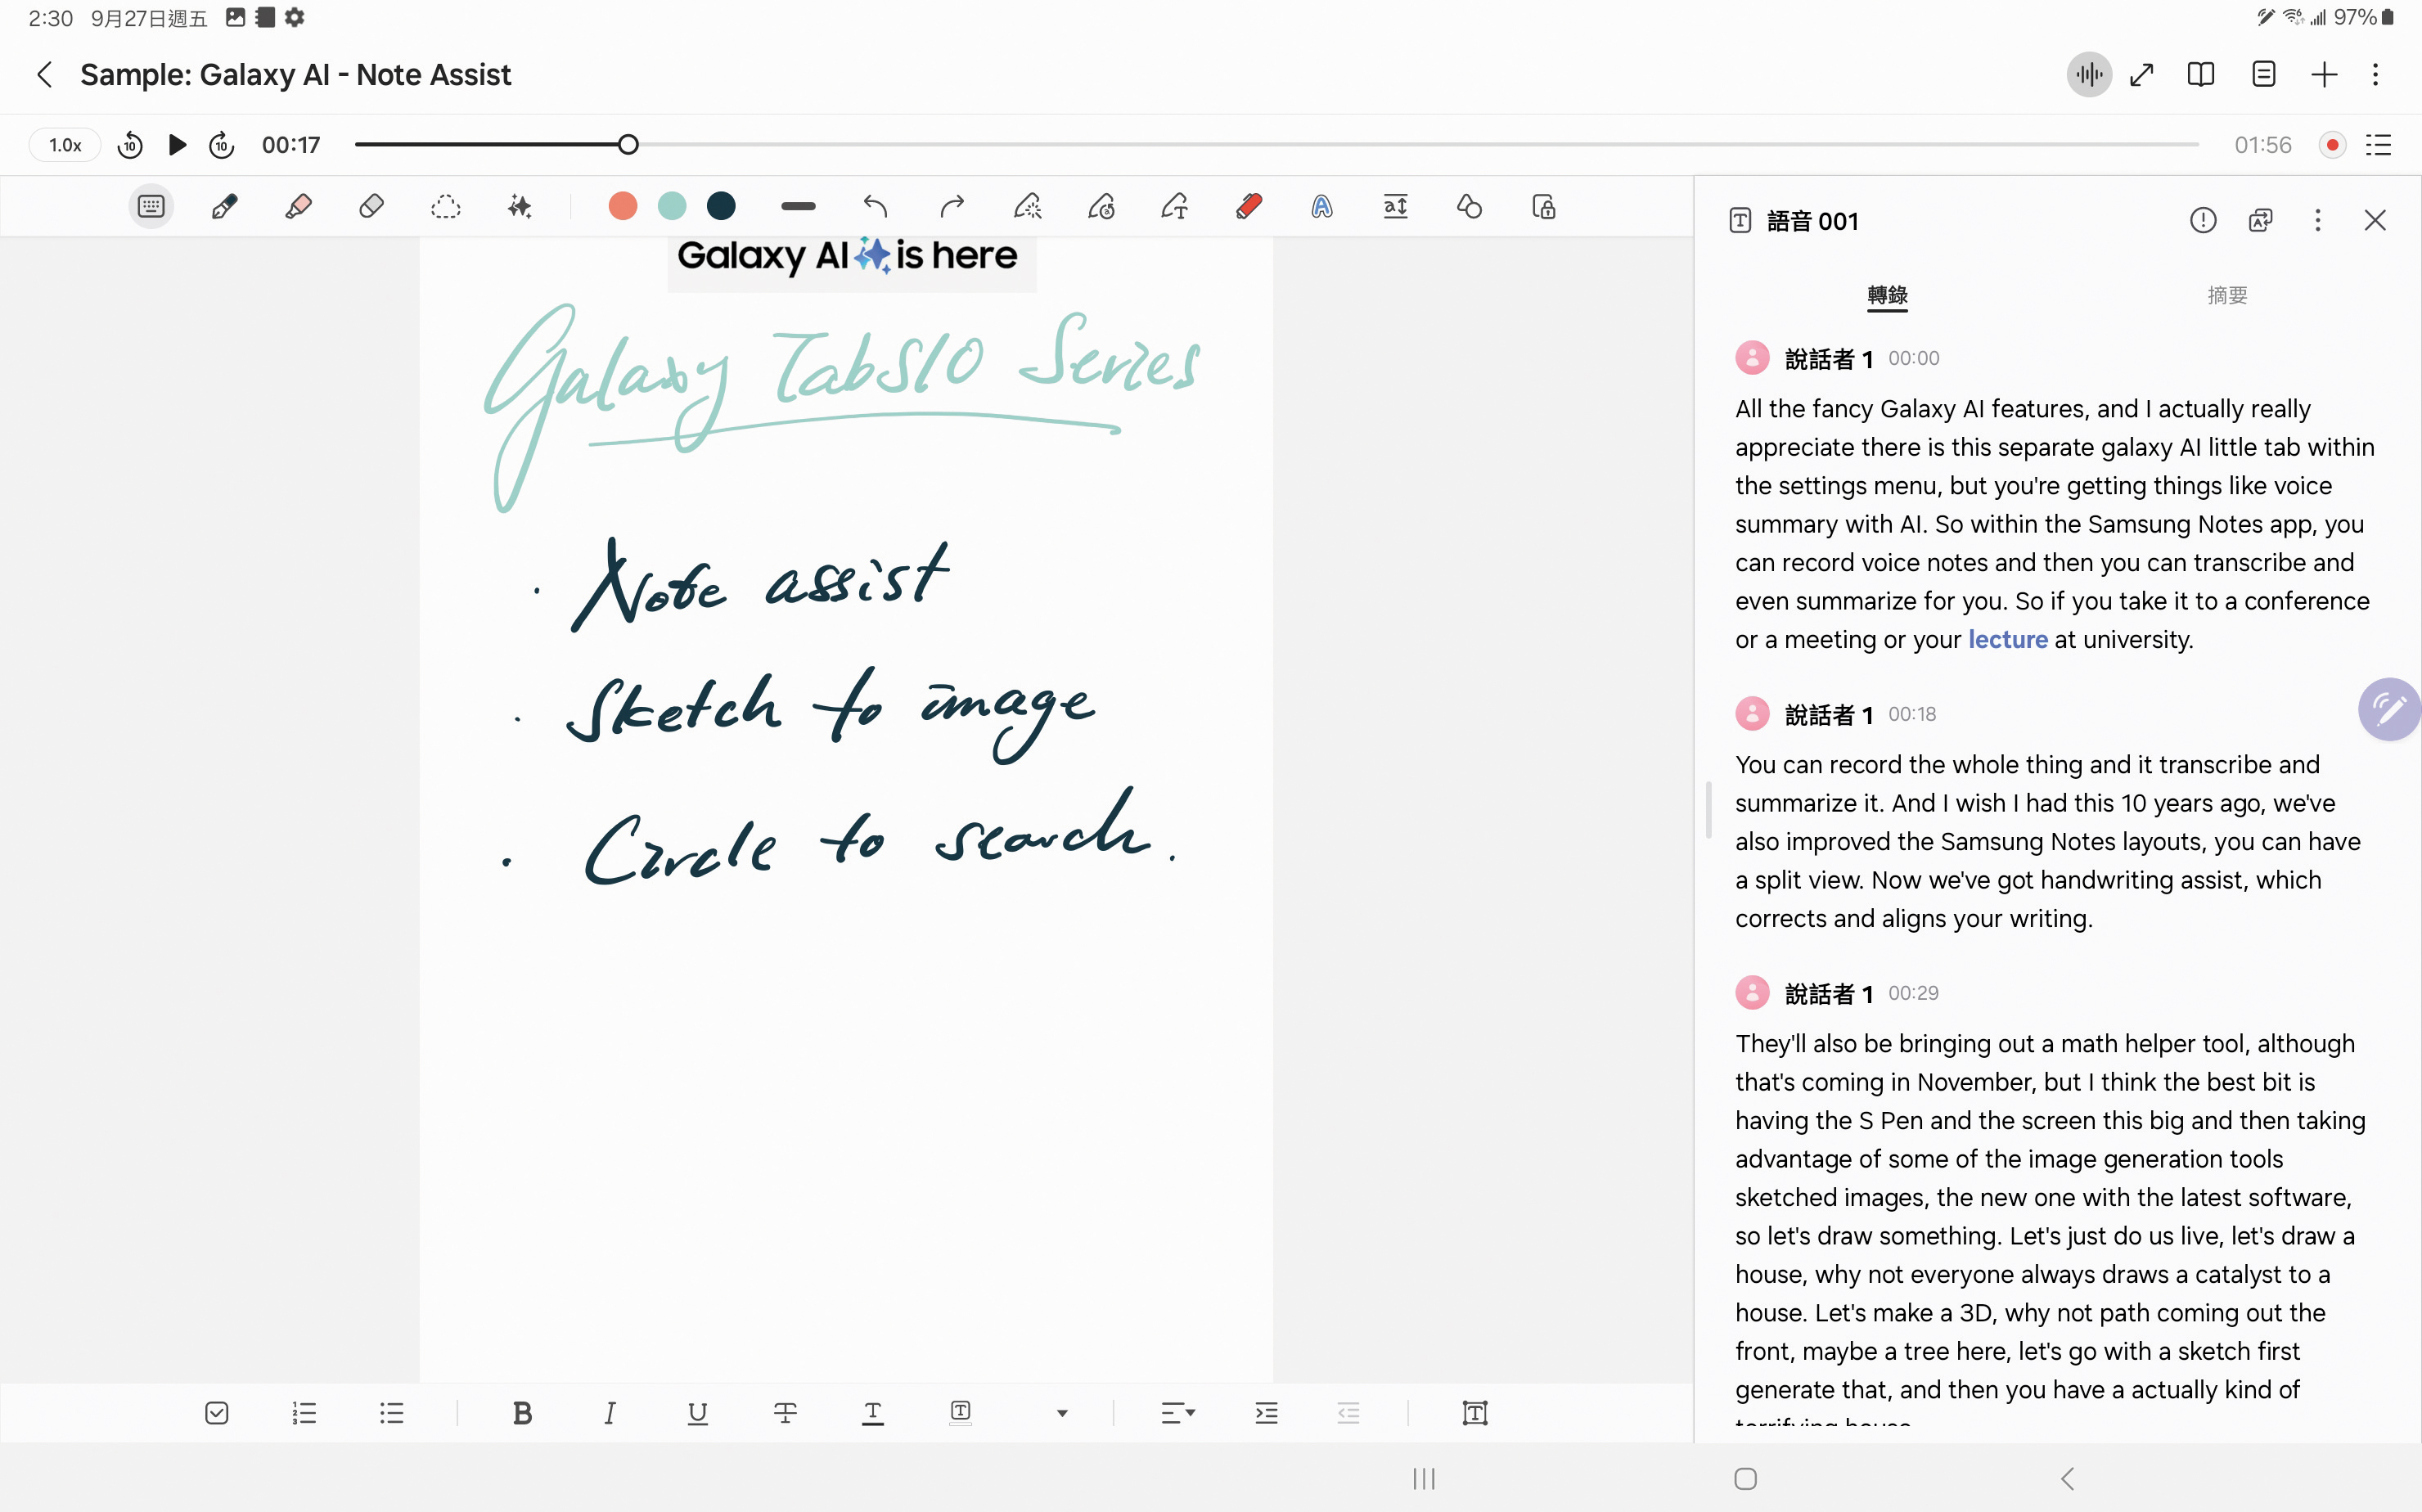This screenshot has width=2422, height=1512.
Task: Start recording with red record button
Action: coord(2332,145)
